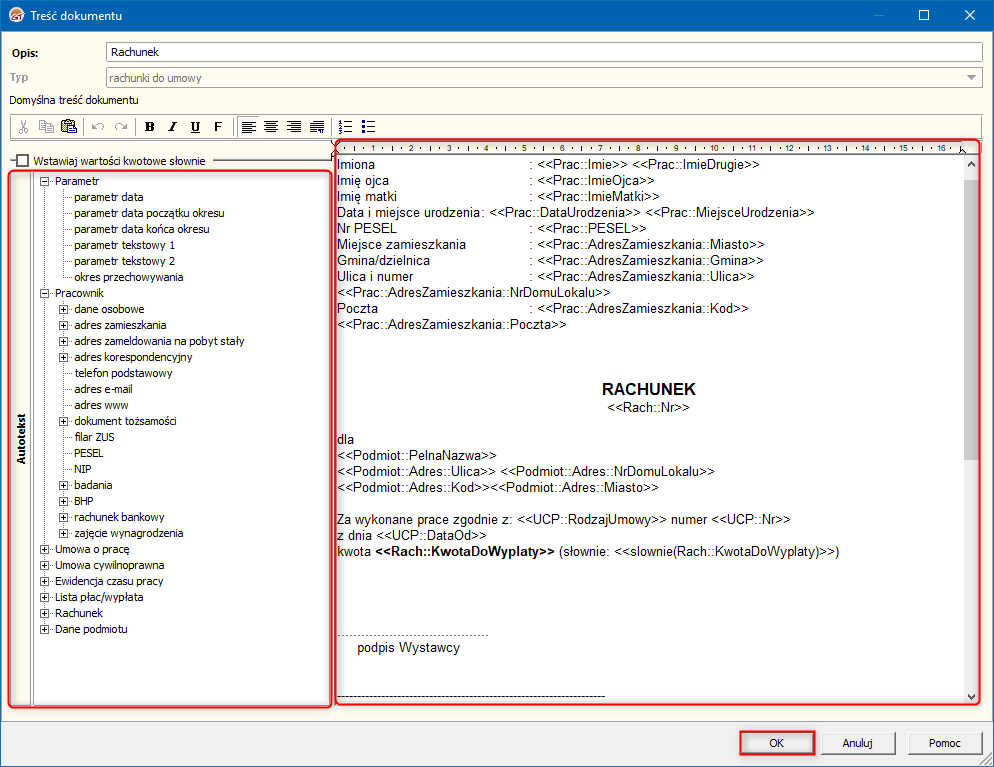Insert a bulleted list
This screenshot has width=994, height=767.
coord(368,127)
